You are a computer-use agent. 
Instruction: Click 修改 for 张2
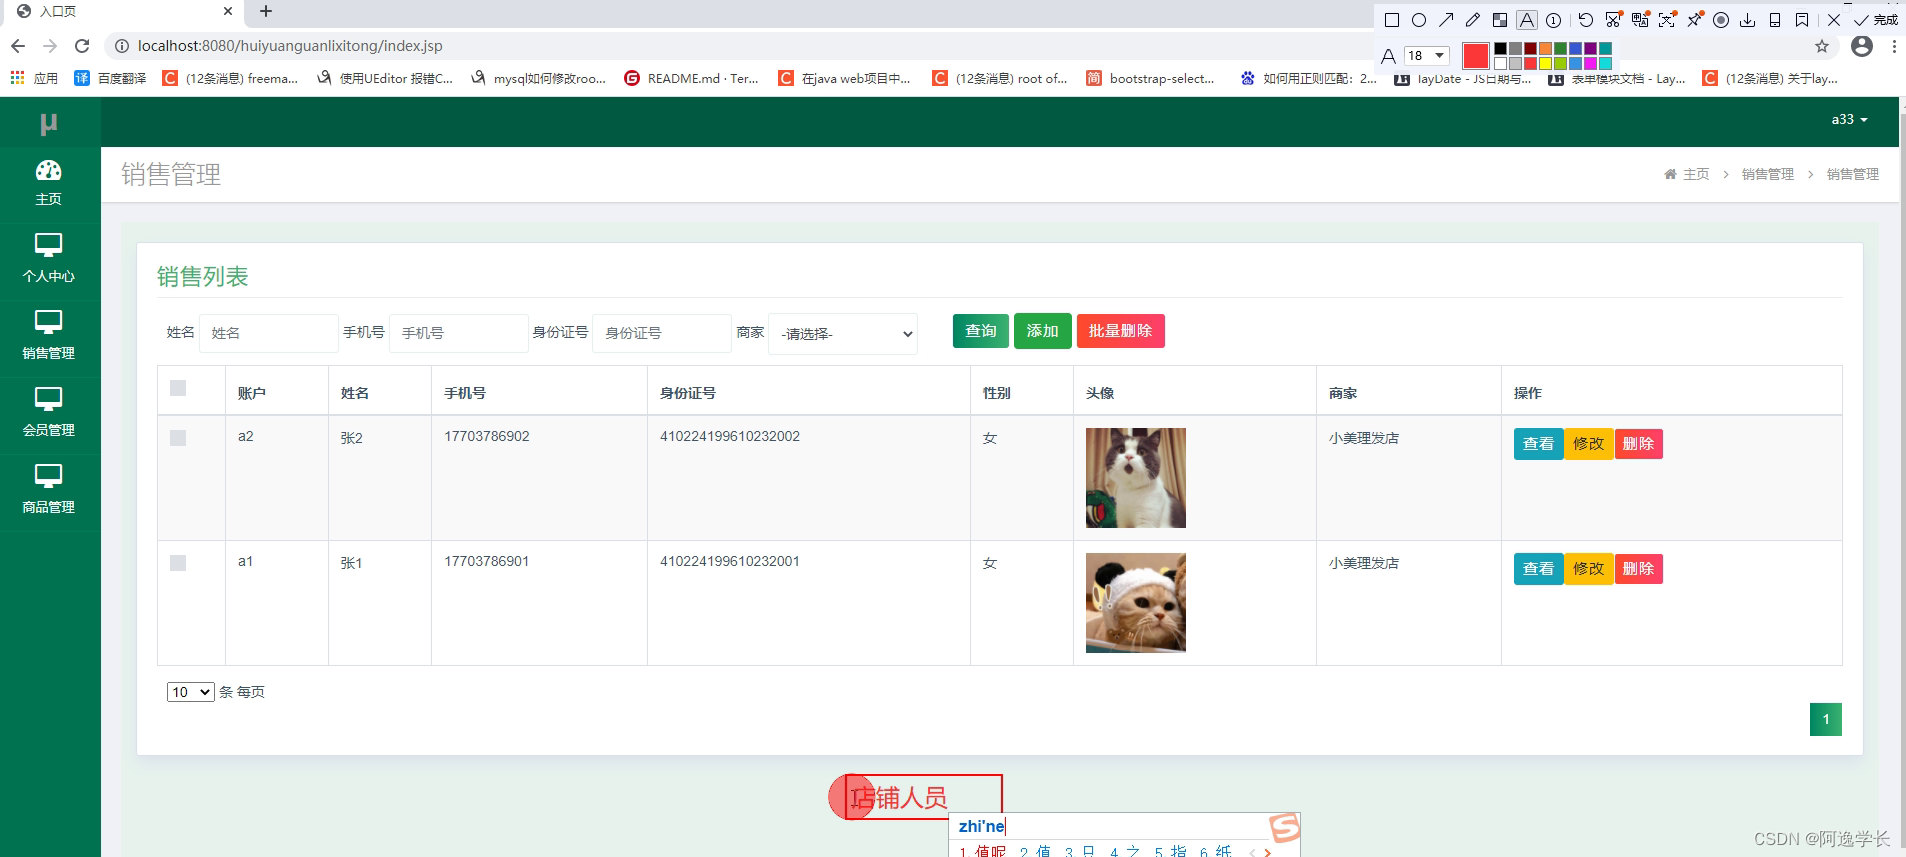[1588, 444]
